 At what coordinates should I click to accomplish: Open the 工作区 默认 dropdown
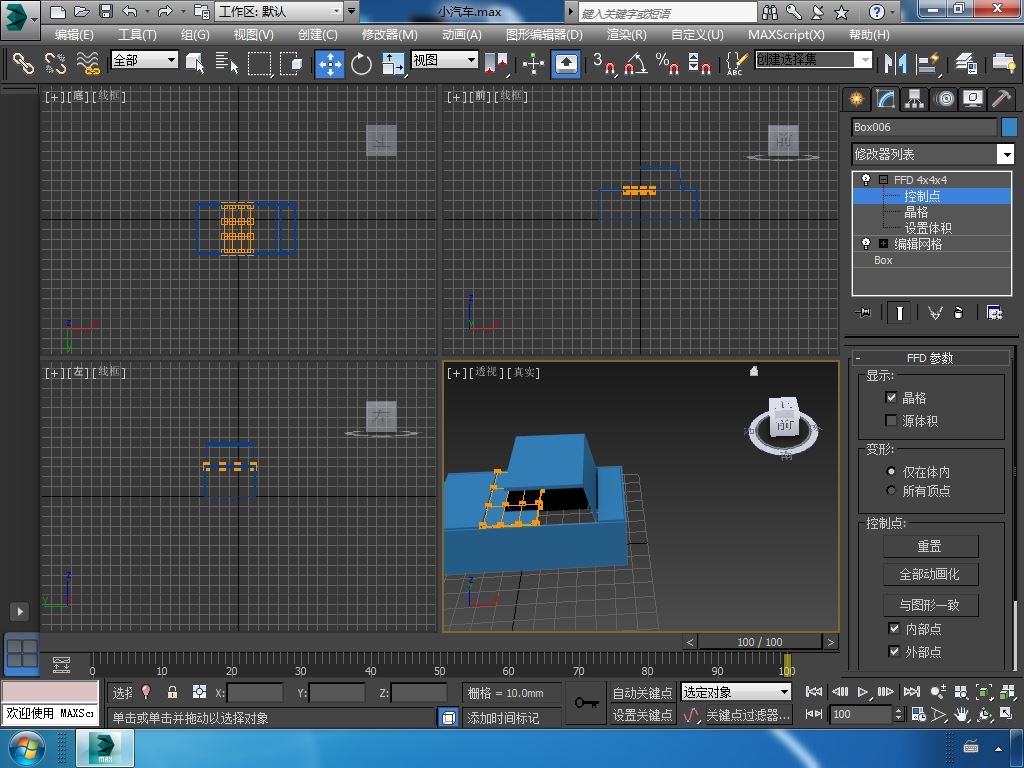(279, 11)
